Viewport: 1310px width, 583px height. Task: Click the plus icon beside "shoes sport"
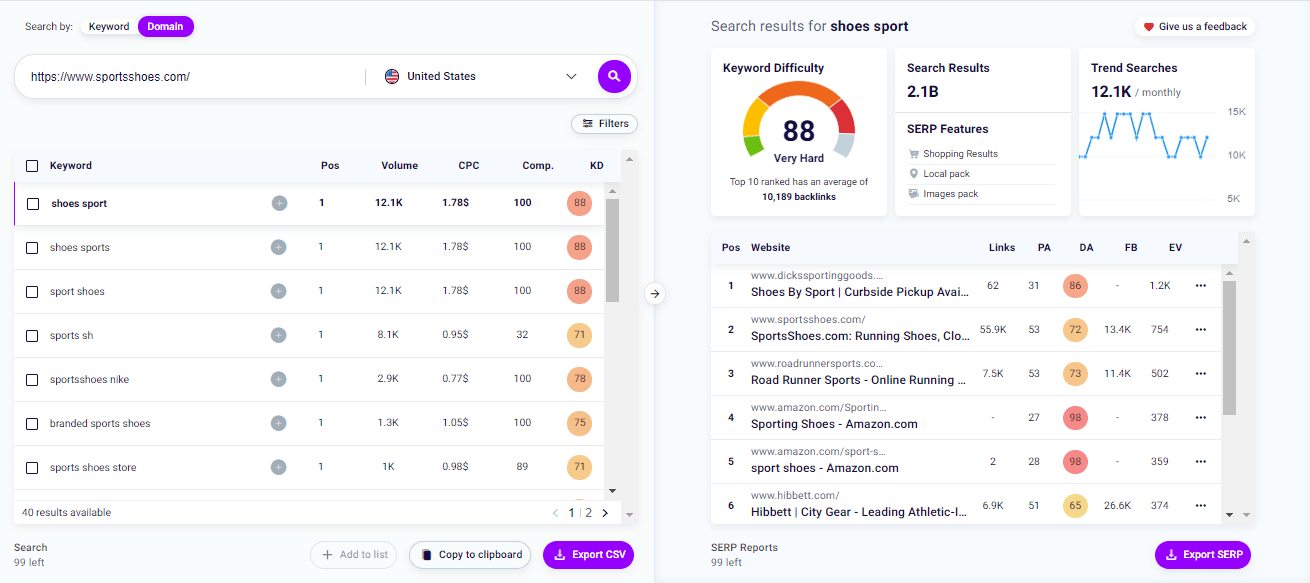tap(279, 202)
